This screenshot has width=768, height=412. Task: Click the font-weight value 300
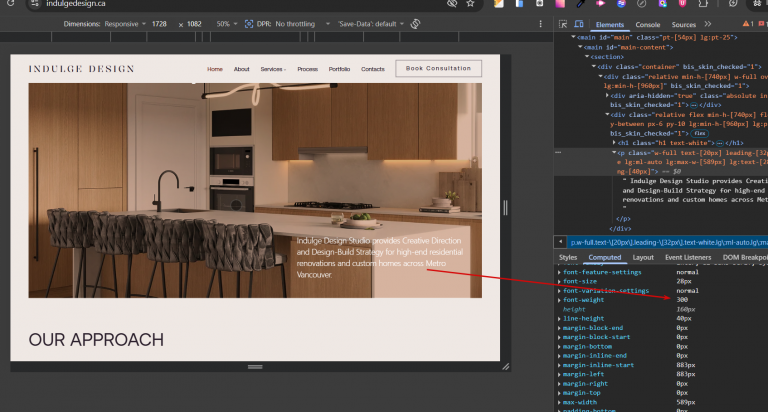point(682,300)
